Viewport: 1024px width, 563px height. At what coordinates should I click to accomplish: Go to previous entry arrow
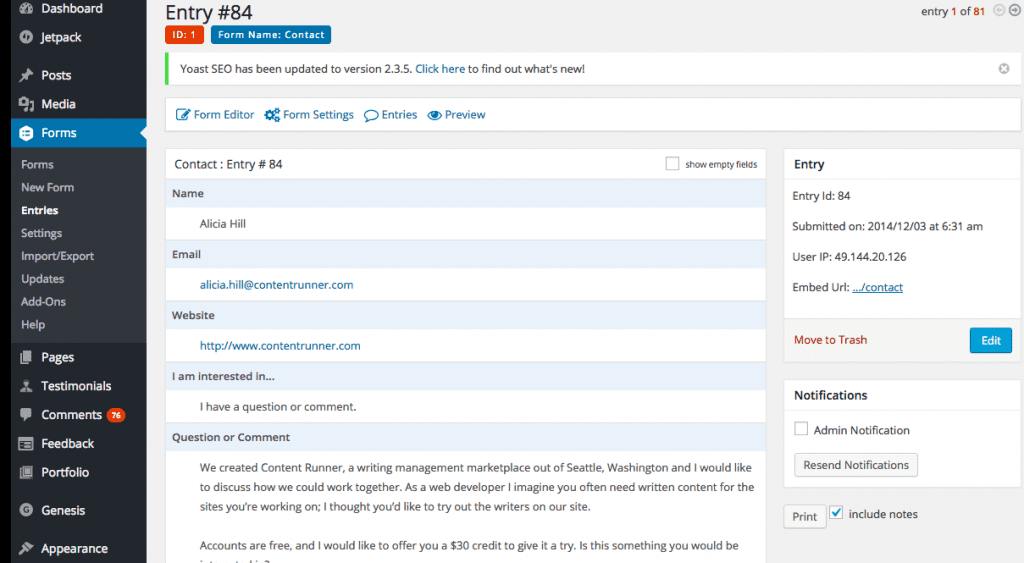coord(999,10)
